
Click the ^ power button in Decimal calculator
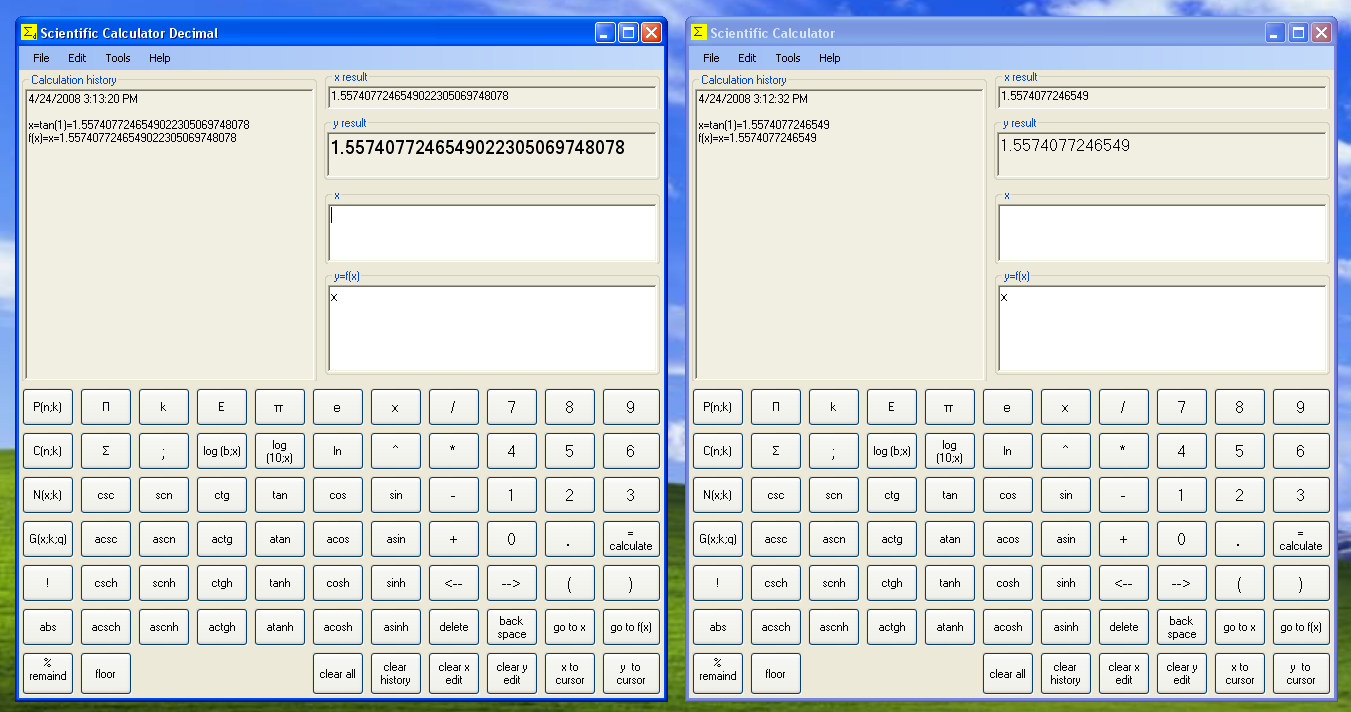[396, 451]
